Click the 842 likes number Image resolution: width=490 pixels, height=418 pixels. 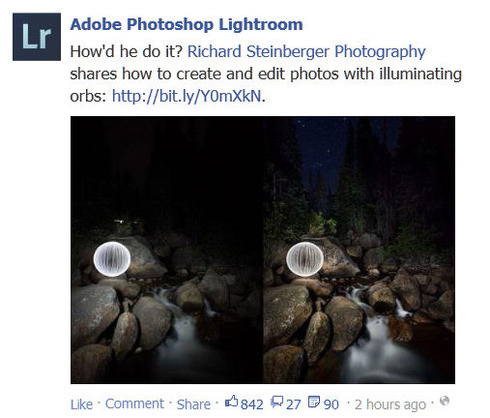pos(252,405)
